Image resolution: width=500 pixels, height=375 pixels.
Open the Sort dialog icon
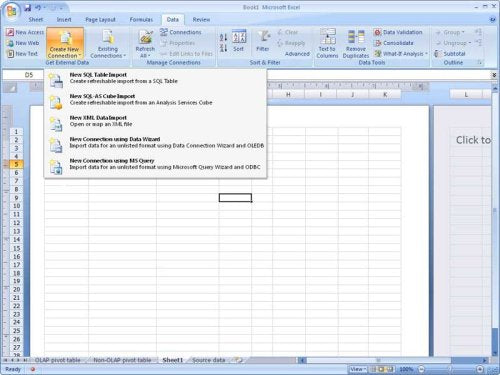tap(239, 41)
